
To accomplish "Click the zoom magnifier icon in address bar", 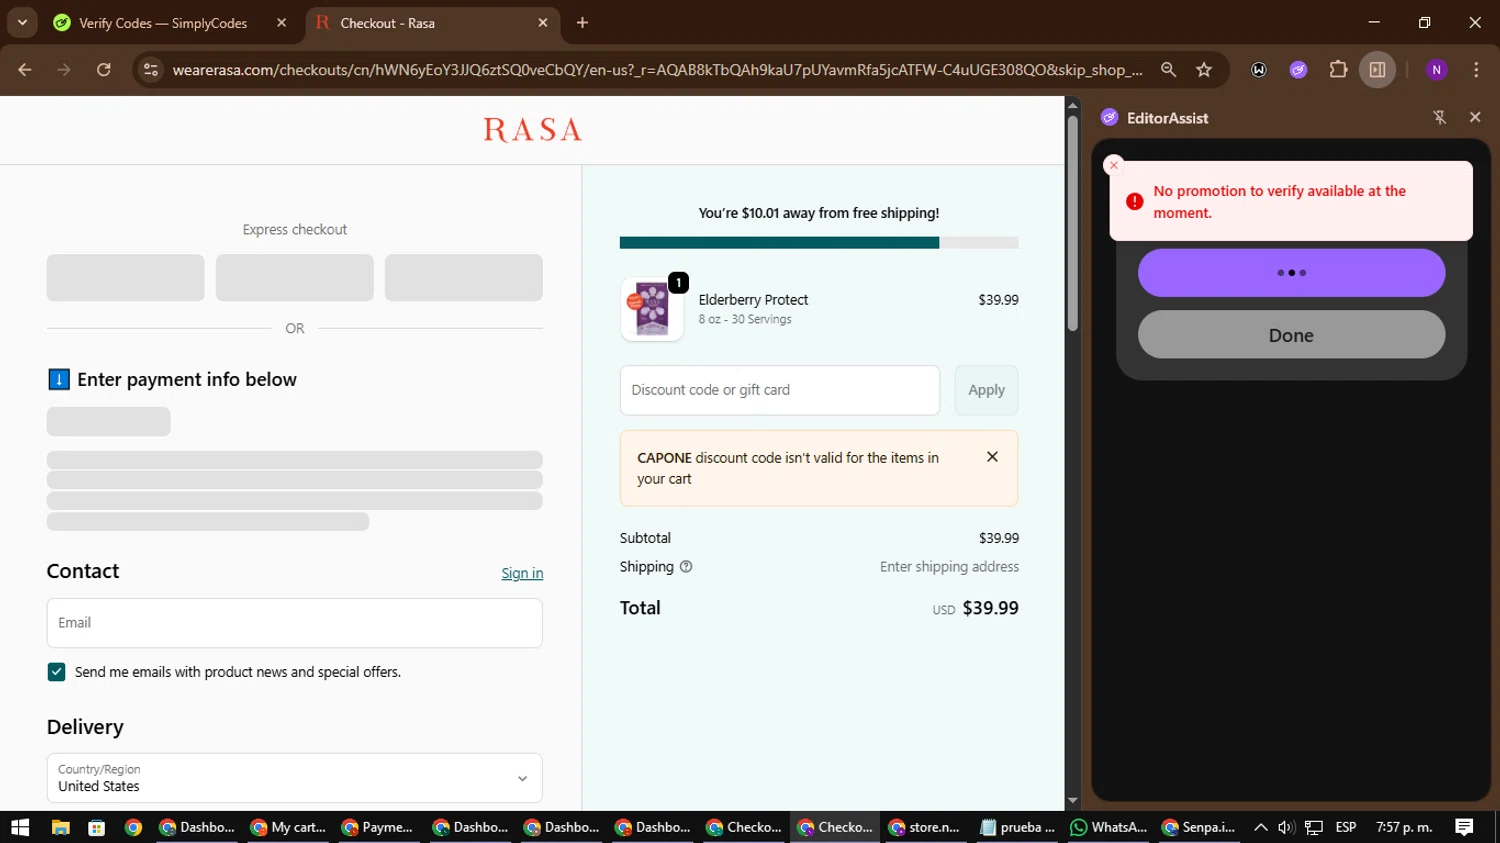I will coord(1168,70).
